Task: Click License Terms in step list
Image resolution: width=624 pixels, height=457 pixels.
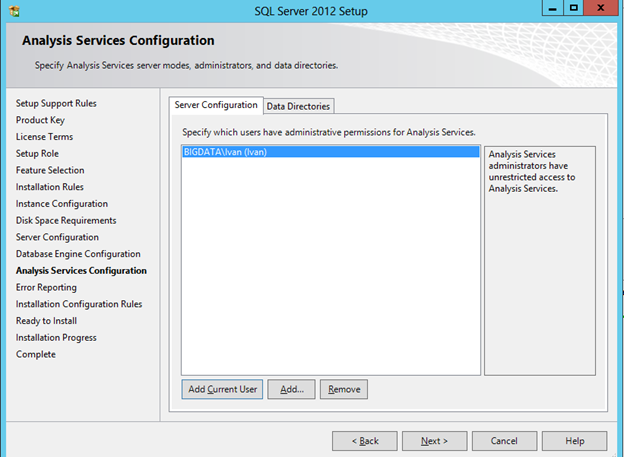Action: (x=45, y=137)
